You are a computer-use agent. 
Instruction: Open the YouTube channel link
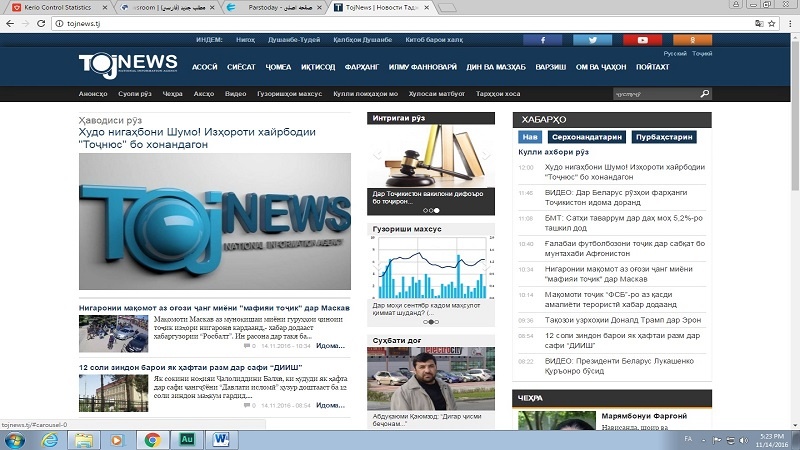click(642, 40)
